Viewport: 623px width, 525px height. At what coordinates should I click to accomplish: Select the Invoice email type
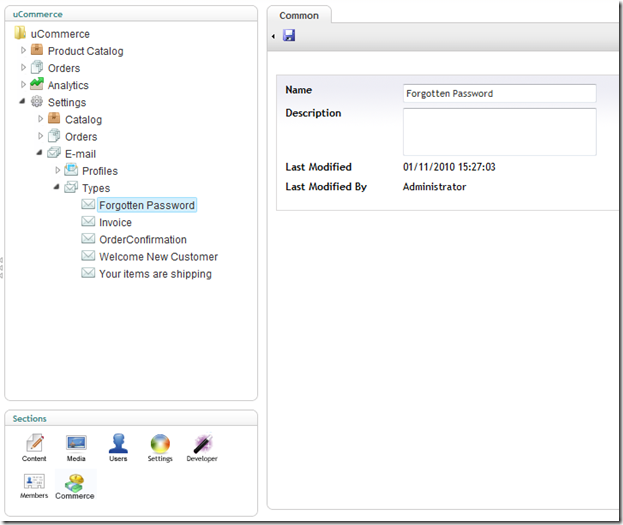[115, 222]
